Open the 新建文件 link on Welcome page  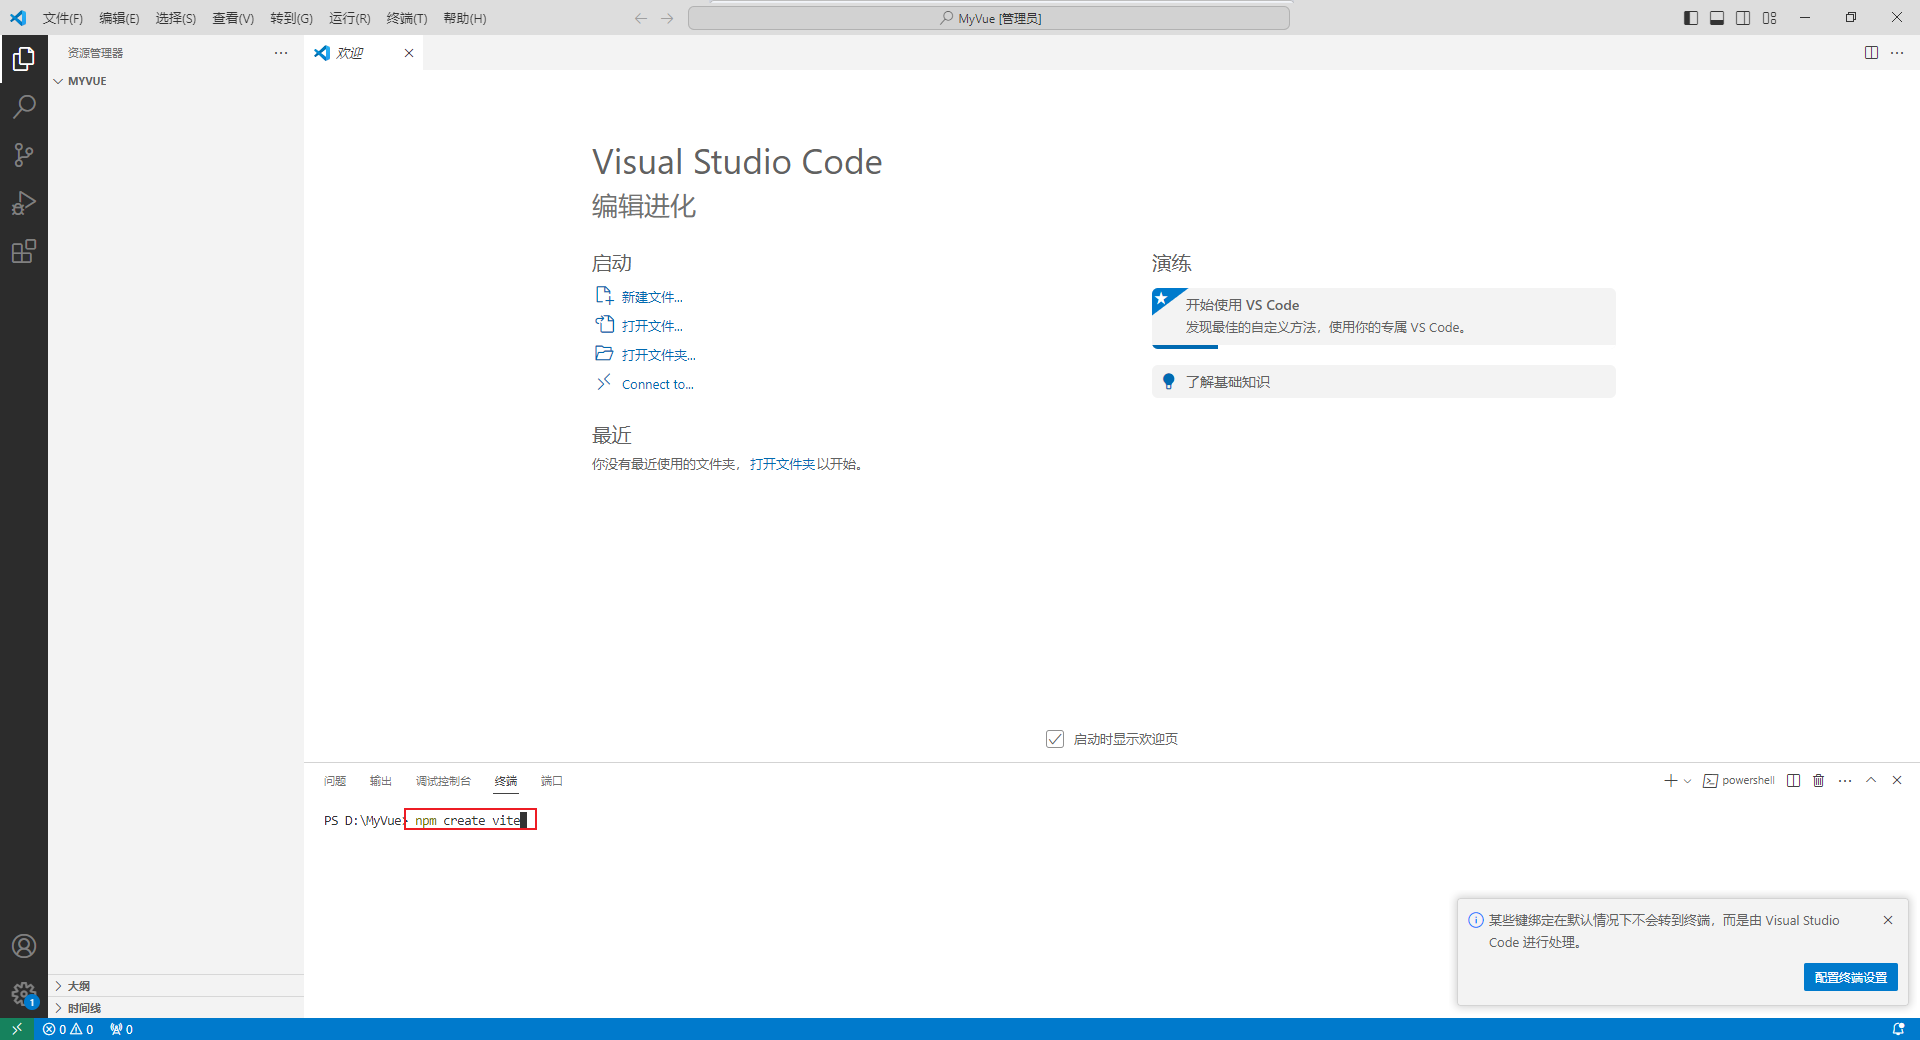[650, 296]
